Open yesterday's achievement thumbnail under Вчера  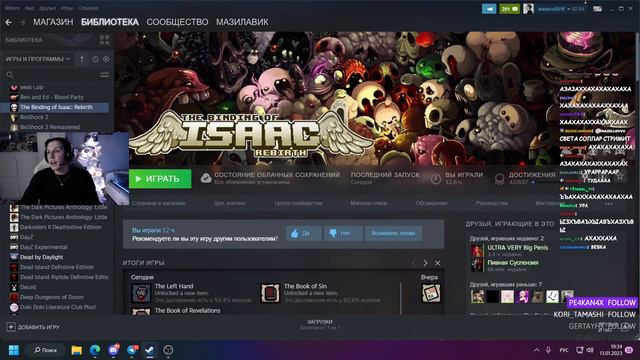(x=431, y=293)
